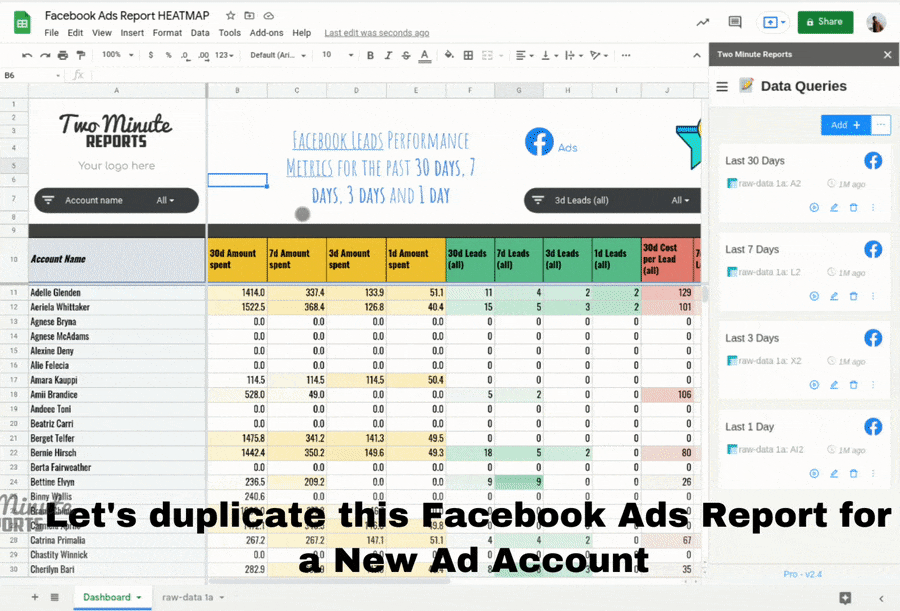
Task: Click the 'Last edit was seconds ago' link
Action: point(377,33)
